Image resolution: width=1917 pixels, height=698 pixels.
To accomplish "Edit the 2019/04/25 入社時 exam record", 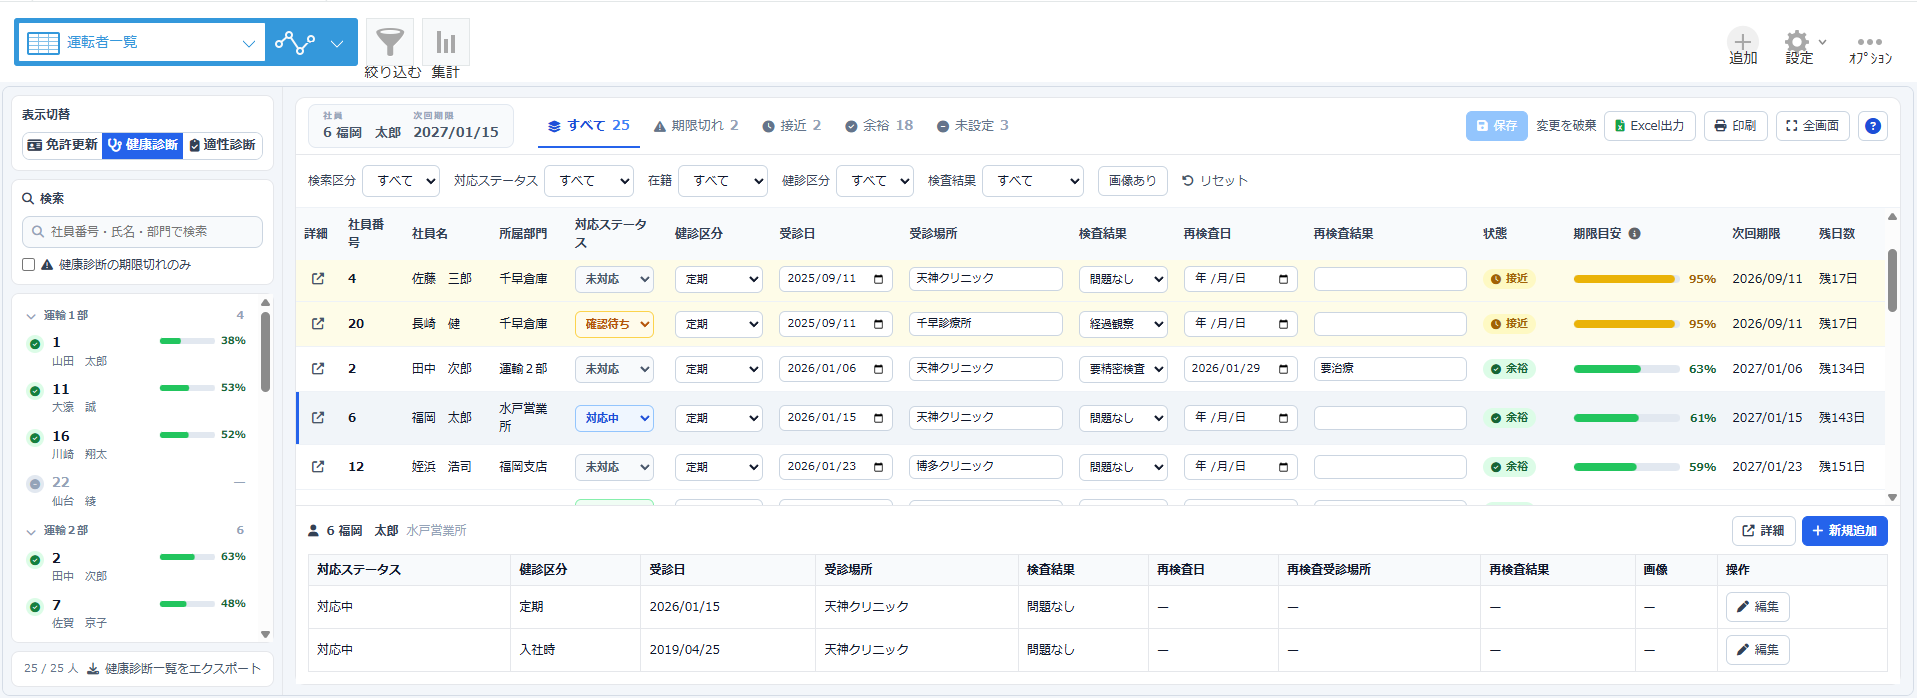I will [x=1757, y=650].
